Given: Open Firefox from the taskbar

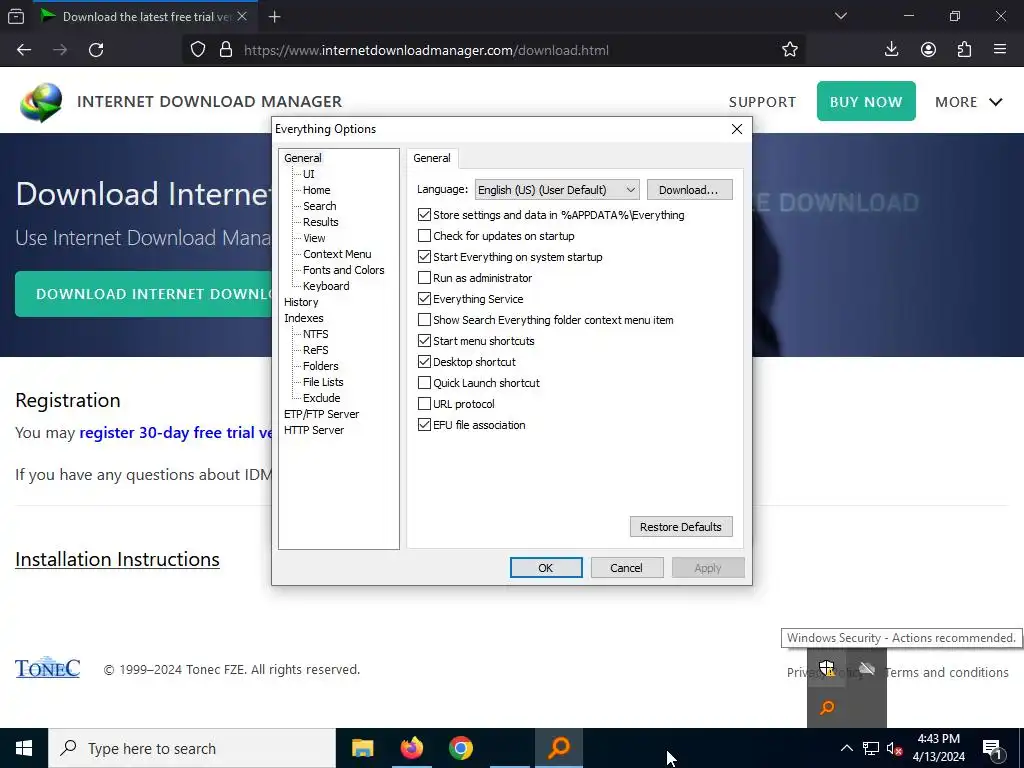Looking at the screenshot, I should 411,748.
